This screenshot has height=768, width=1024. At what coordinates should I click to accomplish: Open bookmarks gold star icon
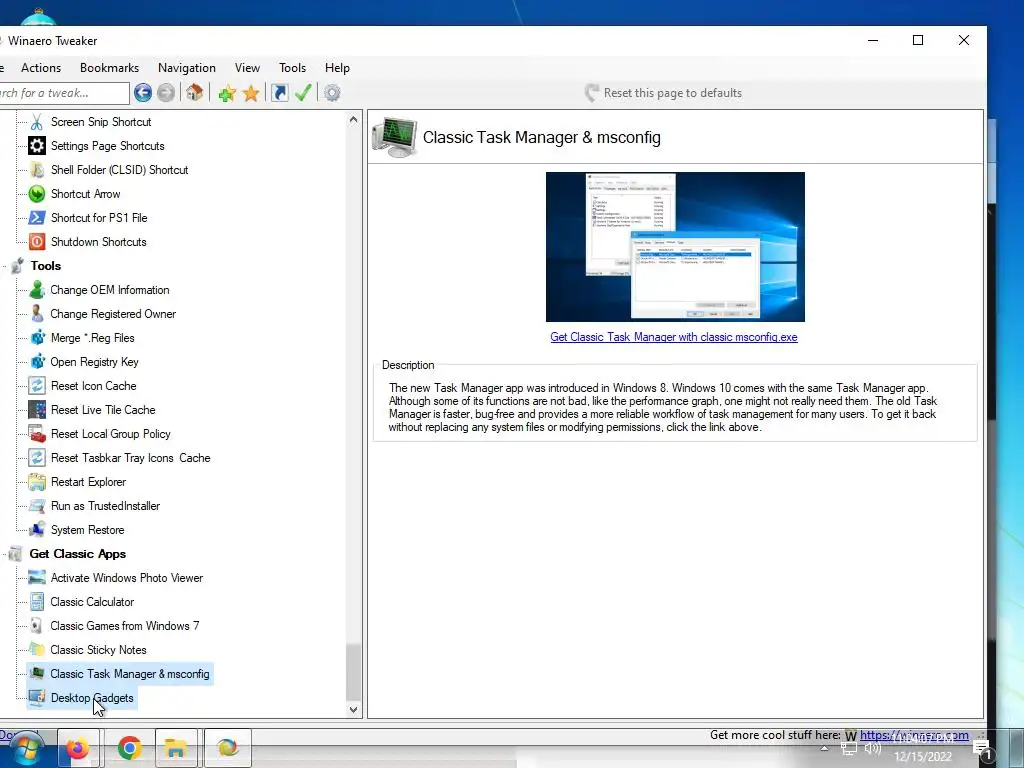pos(251,93)
